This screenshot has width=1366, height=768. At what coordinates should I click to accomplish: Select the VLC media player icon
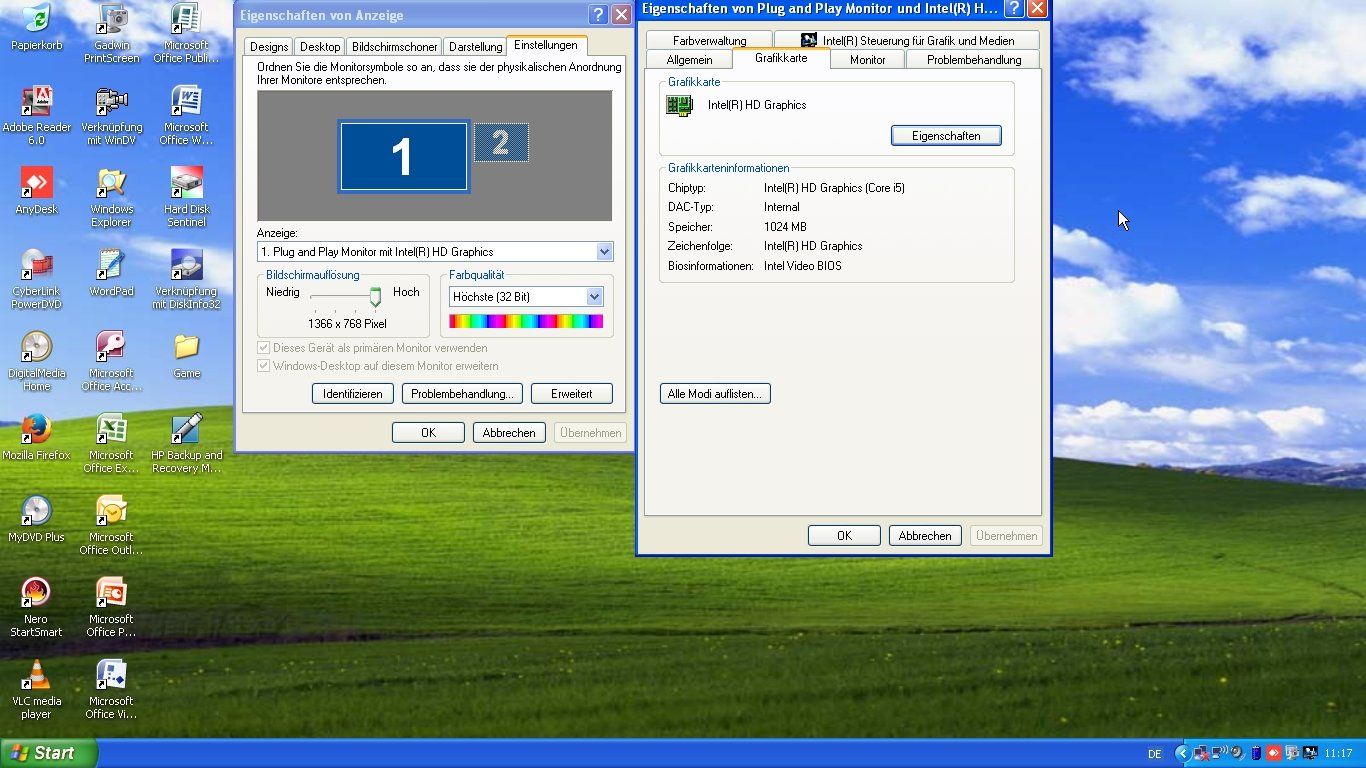(x=36, y=690)
